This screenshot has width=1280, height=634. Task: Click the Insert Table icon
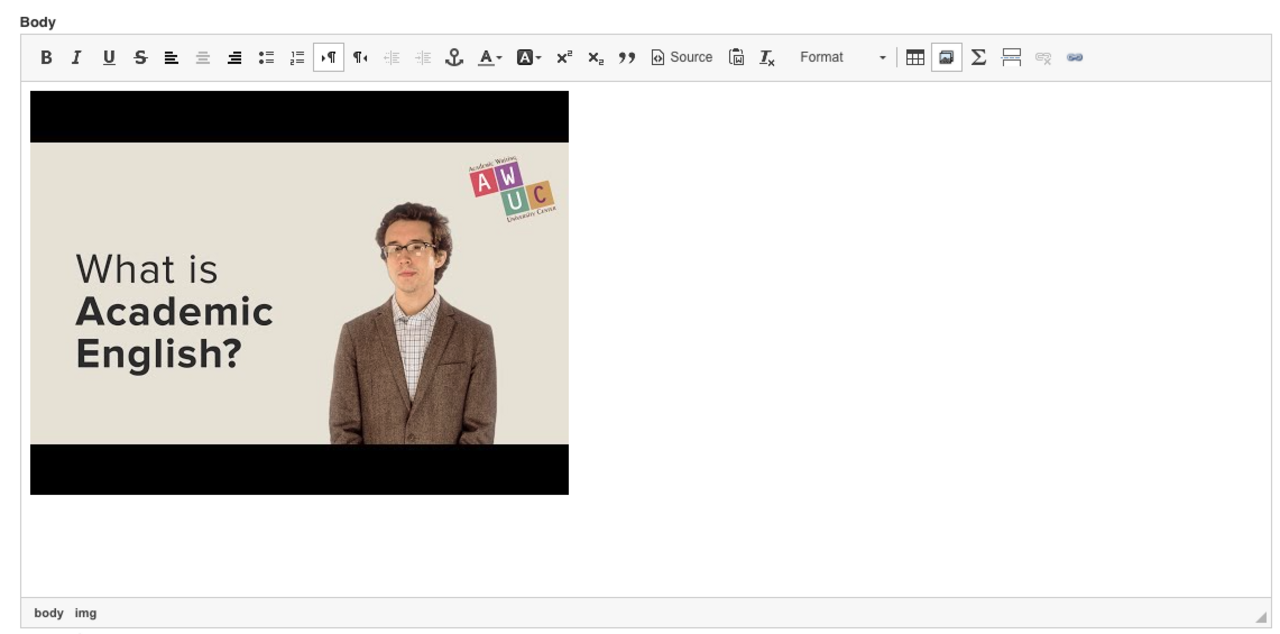point(915,58)
